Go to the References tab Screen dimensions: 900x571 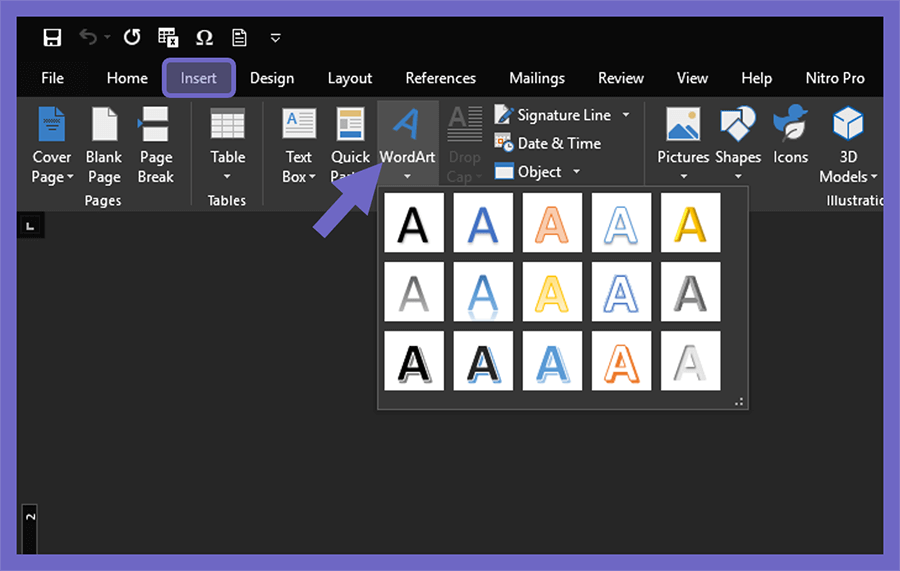click(x=440, y=78)
